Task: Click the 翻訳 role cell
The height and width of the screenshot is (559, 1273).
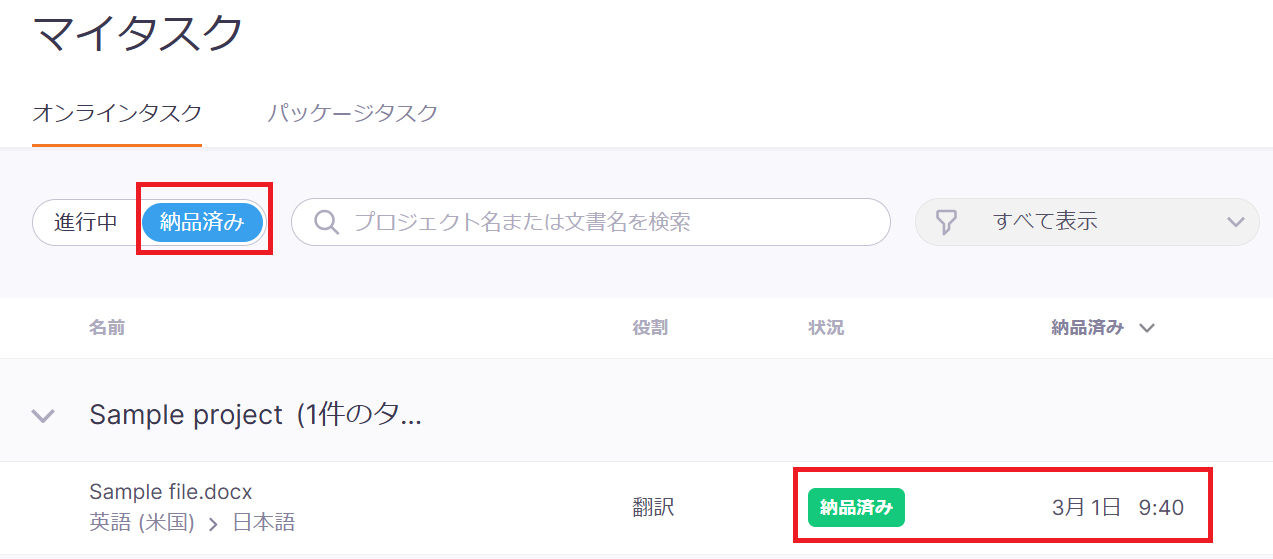Action: 653,508
